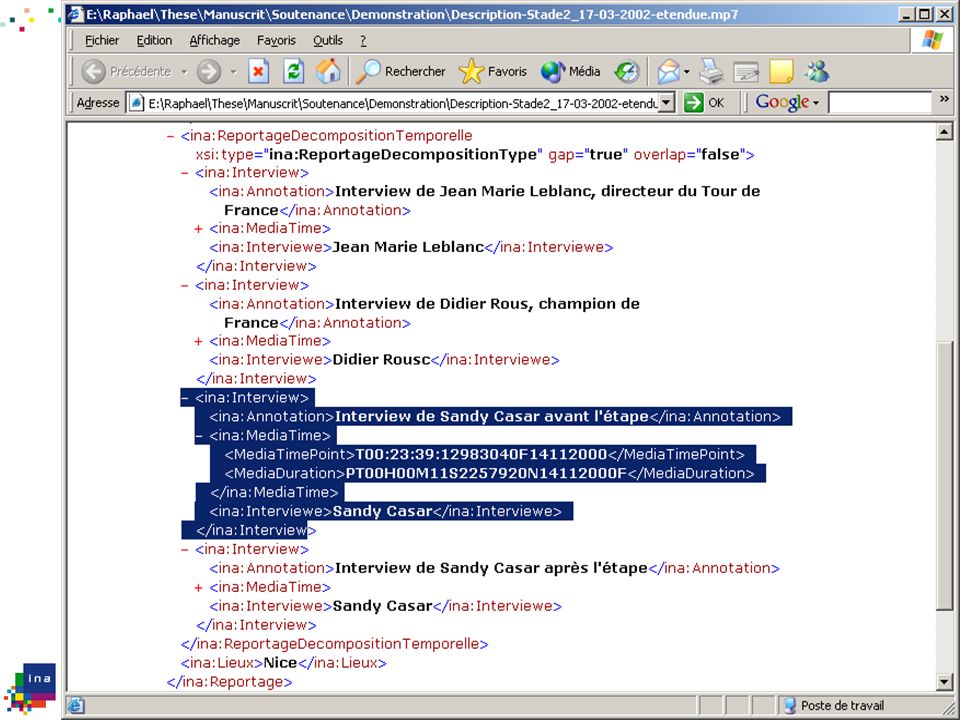
Task: Click the ina logo at bottom left
Action: click(31, 688)
